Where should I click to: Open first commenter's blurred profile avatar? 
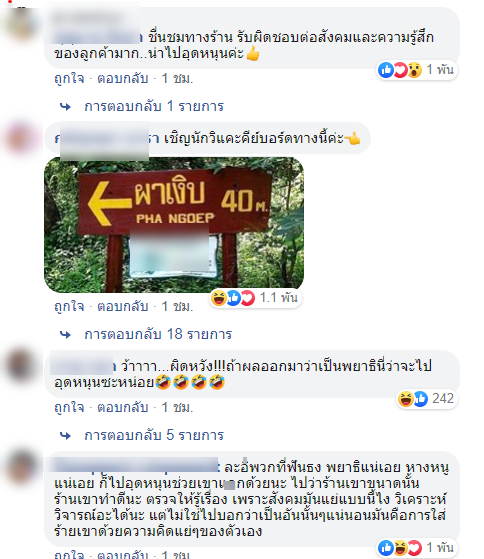22,24
